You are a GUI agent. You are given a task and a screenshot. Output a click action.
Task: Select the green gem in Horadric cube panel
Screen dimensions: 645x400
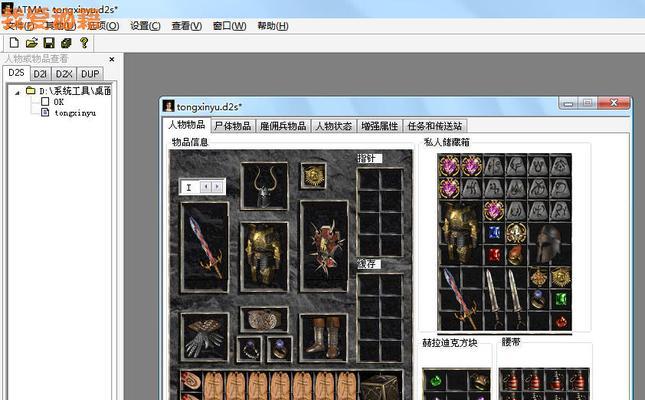tap(434, 381)
